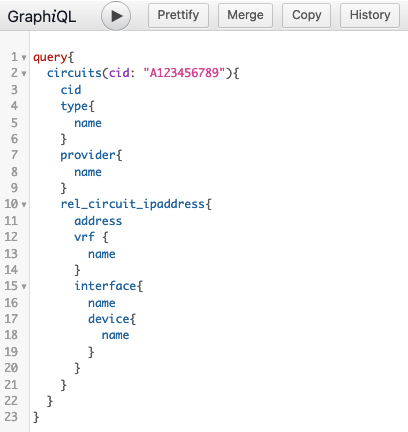Viewport: 408px width, 432px height.
Task: Click the 'circuits' field name
Action: 74,73
